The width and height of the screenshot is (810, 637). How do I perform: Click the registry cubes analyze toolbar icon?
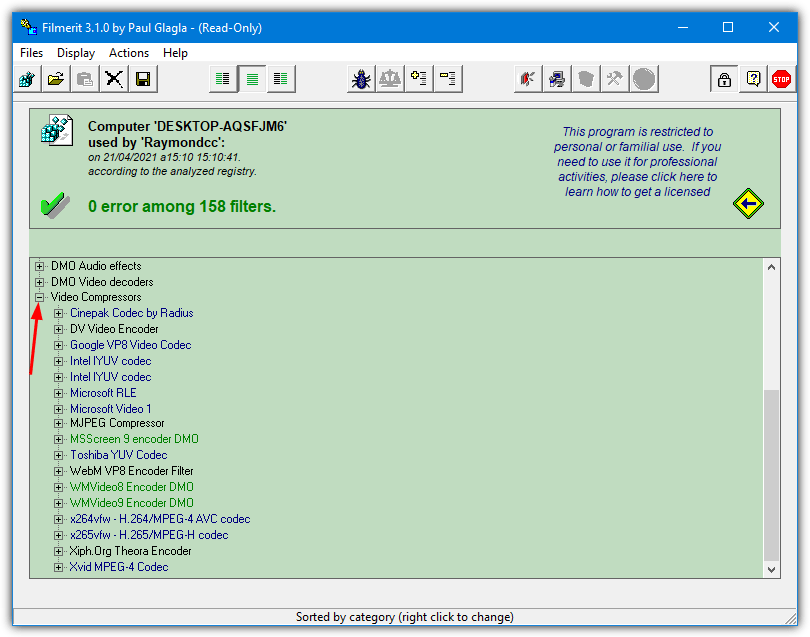[27, 79]
